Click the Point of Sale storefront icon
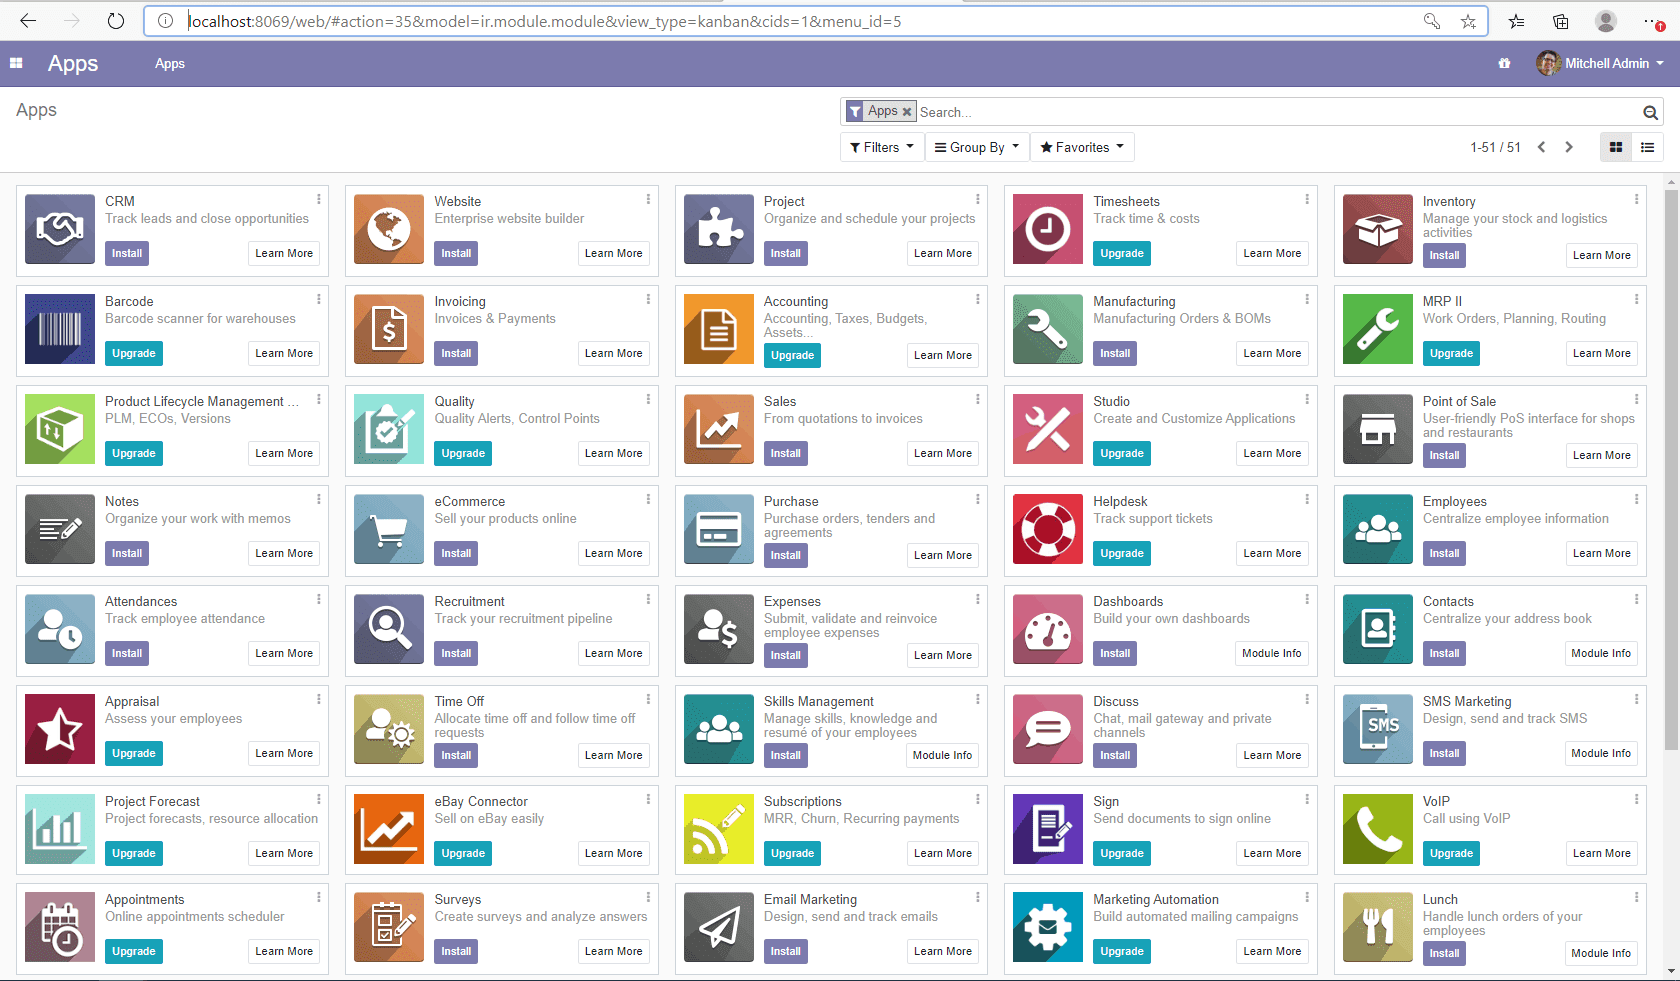Viewport: 1680px width, 981px height. click(x=1377, y=429)
